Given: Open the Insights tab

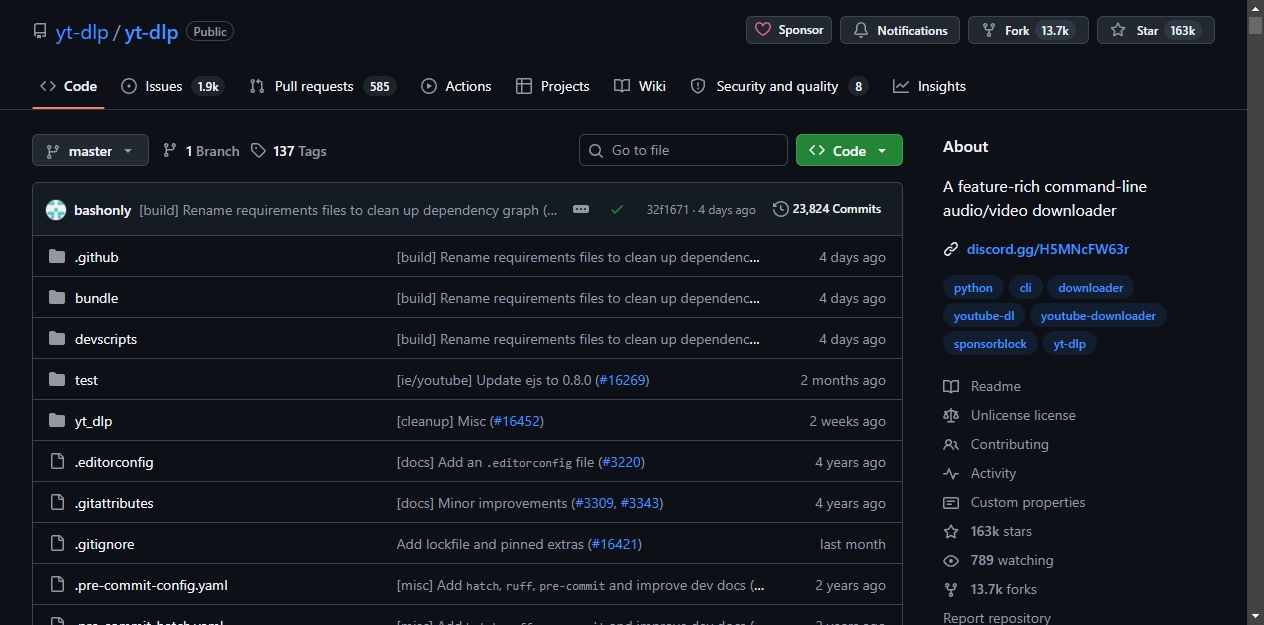Looking at the screenshot, I should click(929, 86).
